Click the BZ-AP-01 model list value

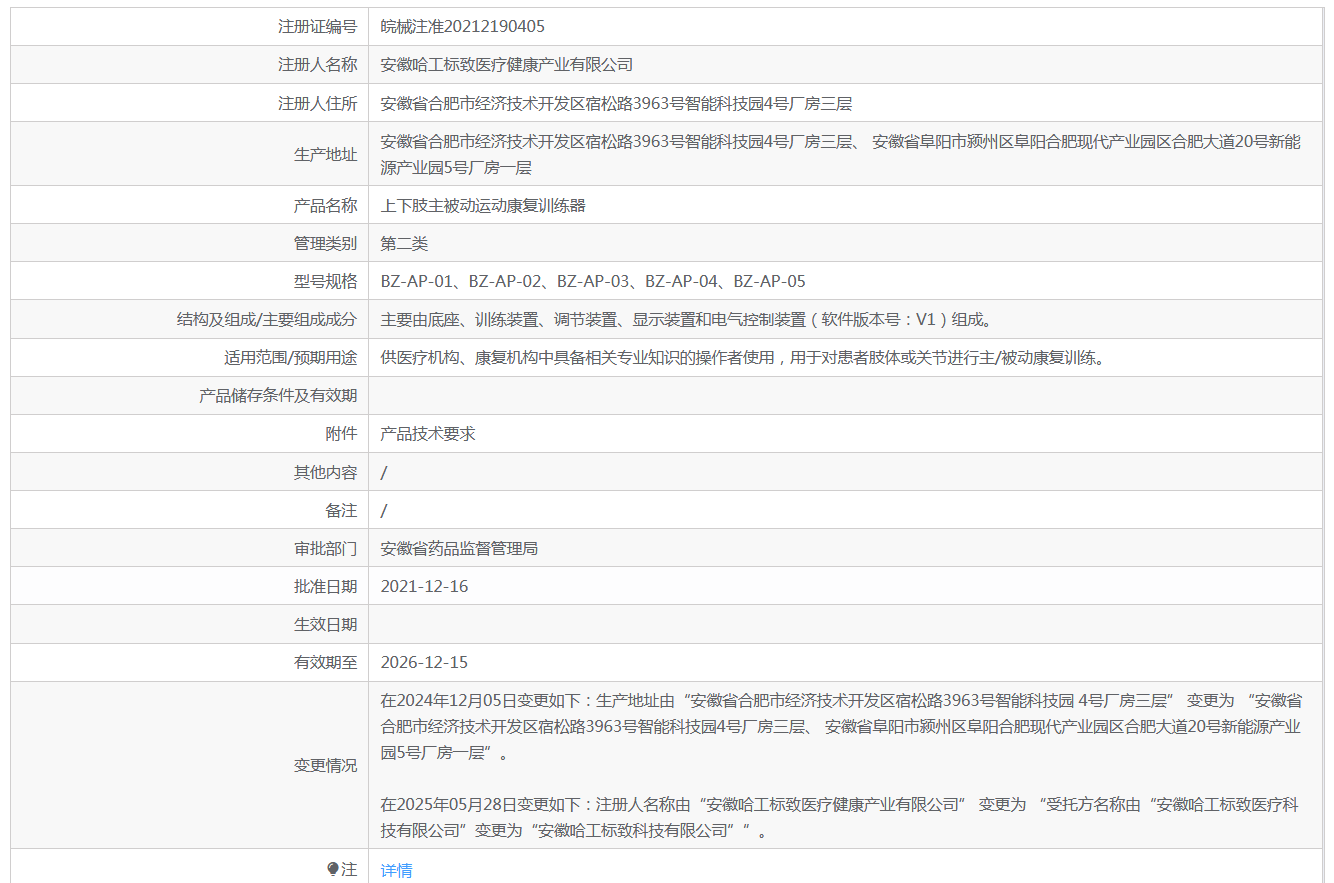coord(593,281)
